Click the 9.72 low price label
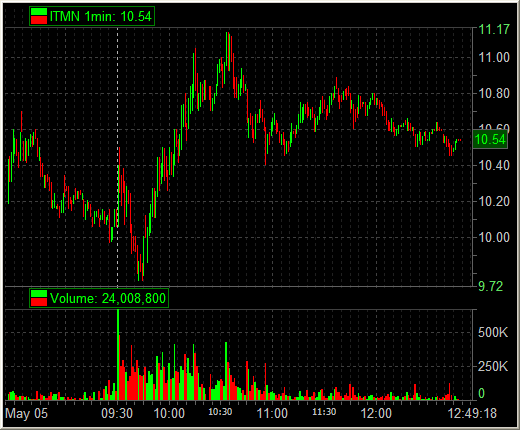520x430 pixels. [x=491, y=286]
